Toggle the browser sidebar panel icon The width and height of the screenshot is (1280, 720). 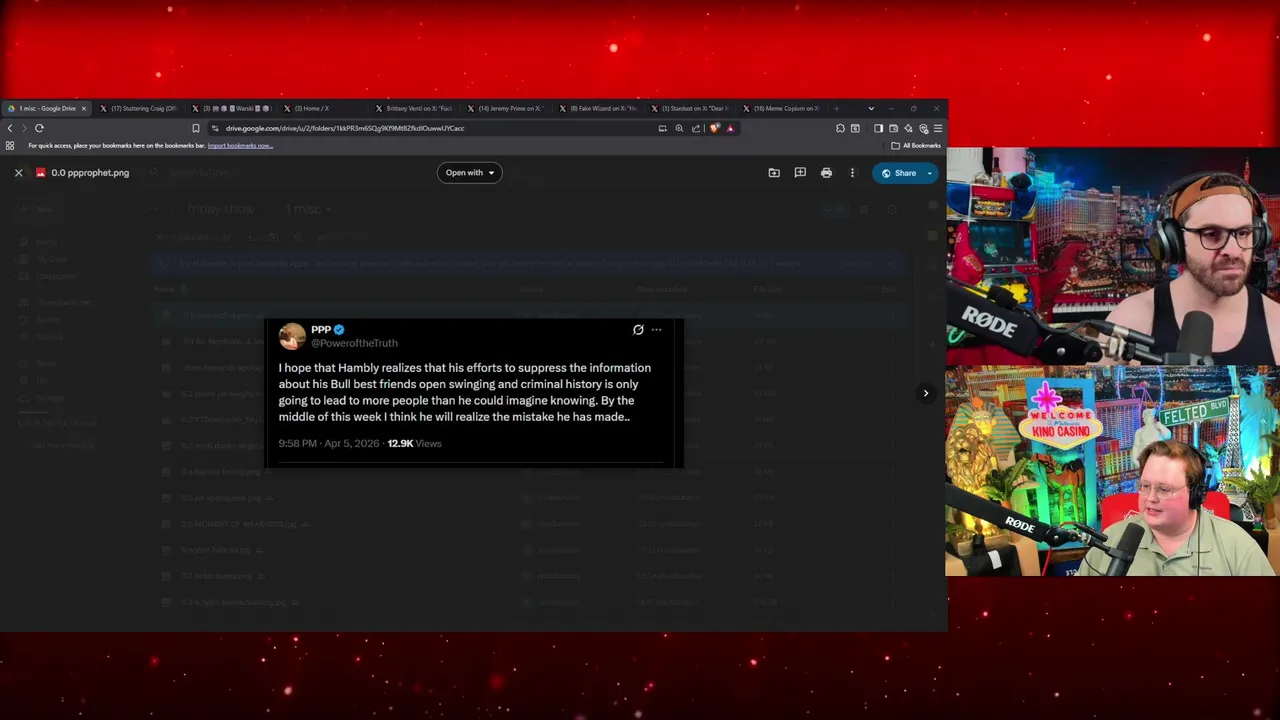click(x=878, y=128)
